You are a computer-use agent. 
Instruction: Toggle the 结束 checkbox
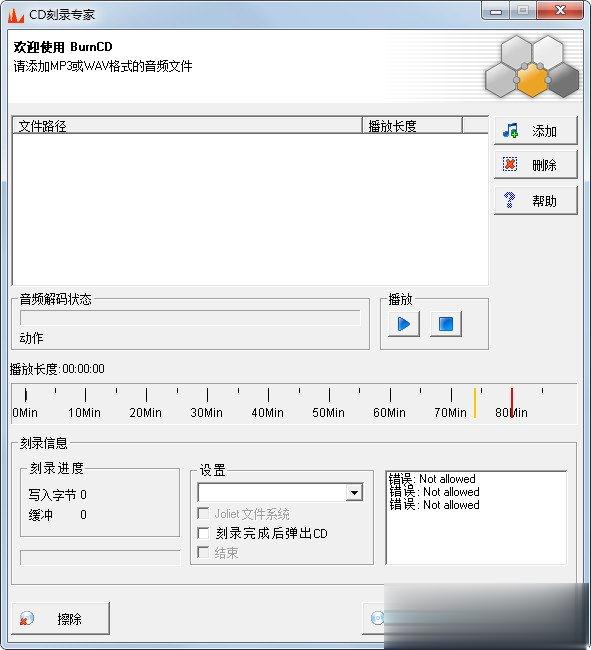203,552
